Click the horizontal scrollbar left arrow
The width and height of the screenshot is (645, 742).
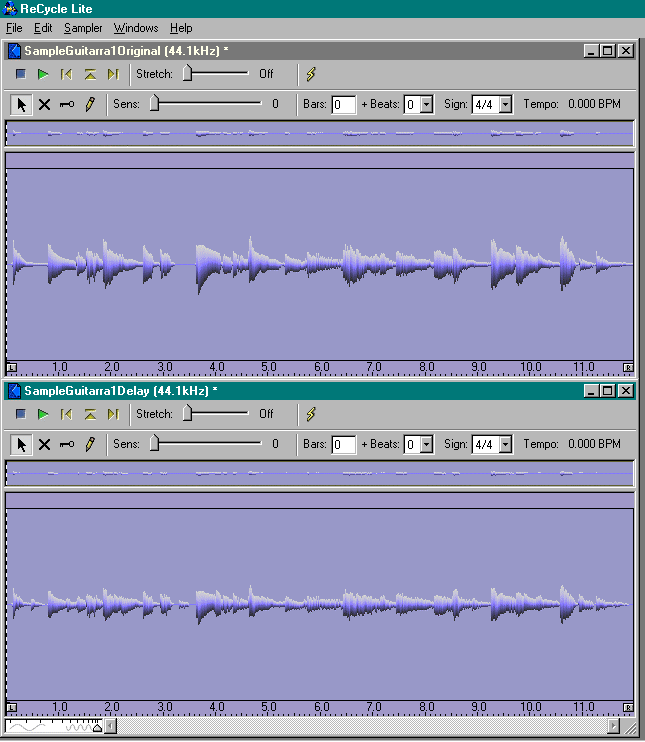pyautogui.click(x=110, y=726)
